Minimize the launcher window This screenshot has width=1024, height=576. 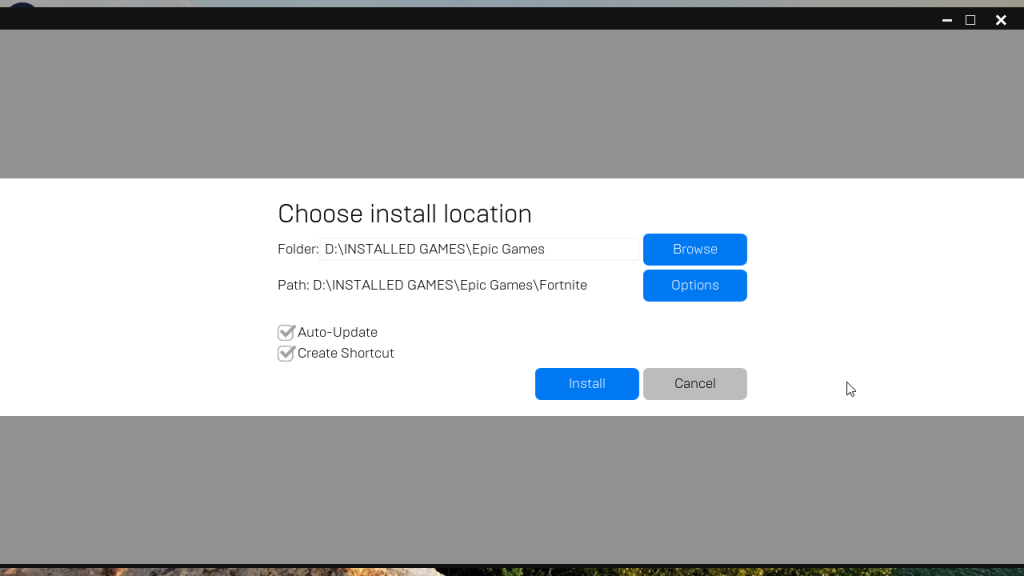point(947,20)
